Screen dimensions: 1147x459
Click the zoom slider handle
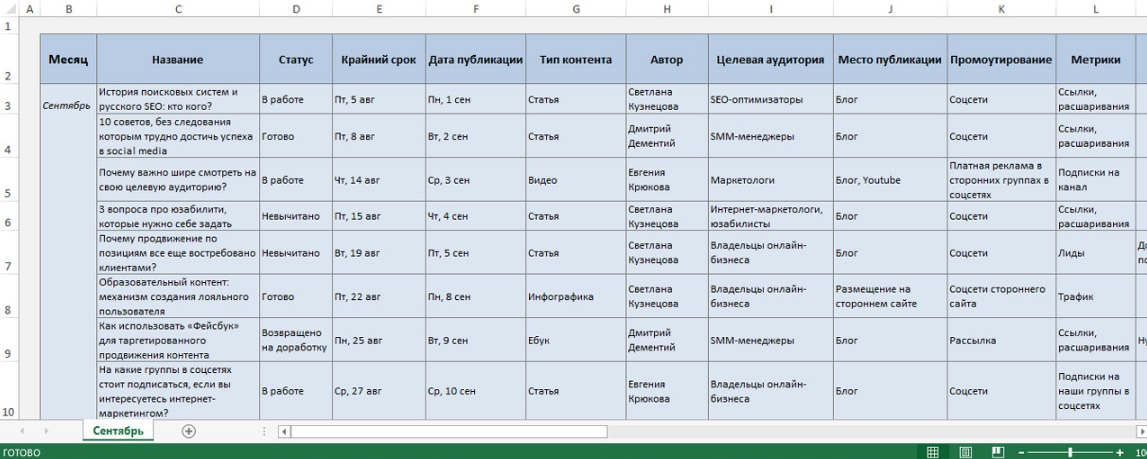click(x=1069, y=452)
